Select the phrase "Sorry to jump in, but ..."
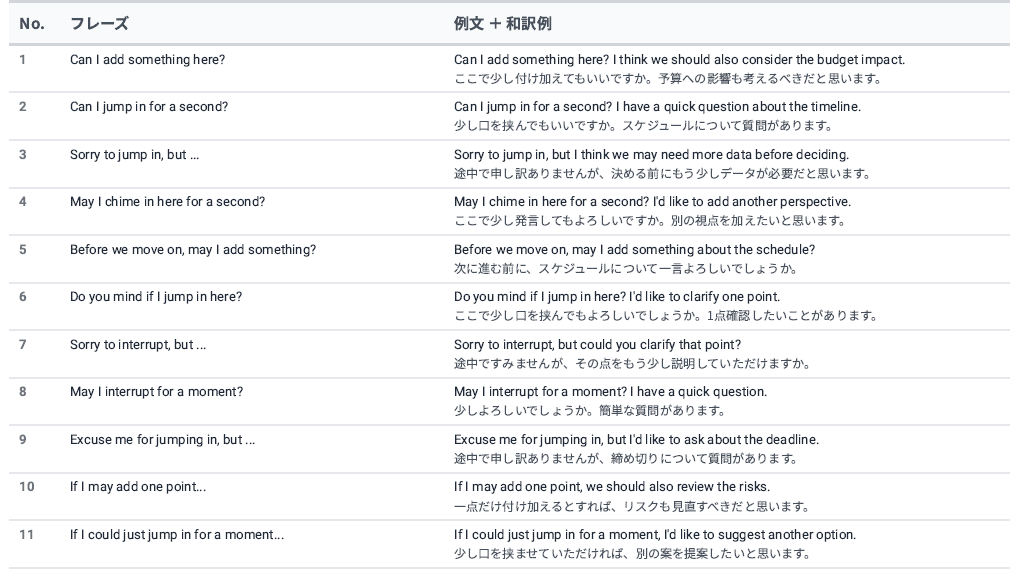 click(x=134, y=155)
